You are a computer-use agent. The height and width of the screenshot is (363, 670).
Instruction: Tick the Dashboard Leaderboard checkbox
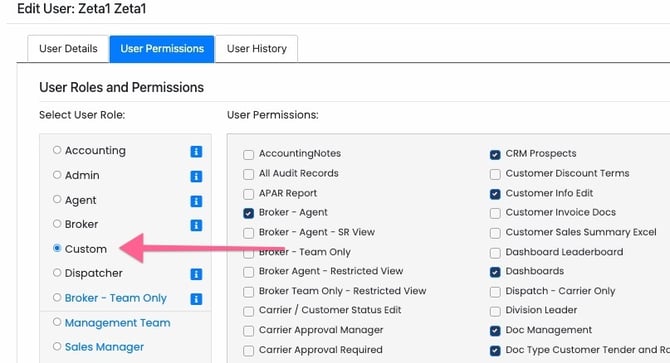pos(495,253)
